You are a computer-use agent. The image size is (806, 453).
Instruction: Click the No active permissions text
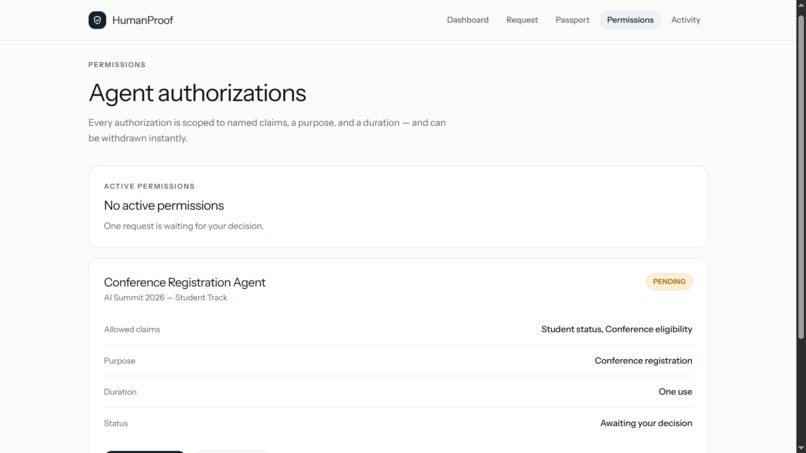pyautogui.click(x=163, y=205)
